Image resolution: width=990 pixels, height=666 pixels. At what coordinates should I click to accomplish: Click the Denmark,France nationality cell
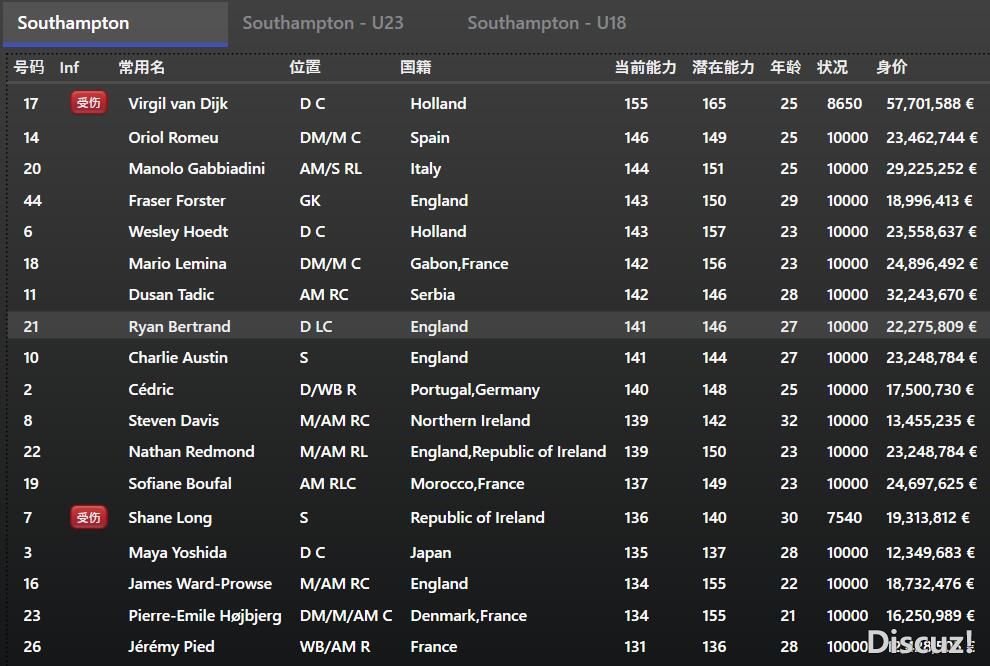coord(468,615)
